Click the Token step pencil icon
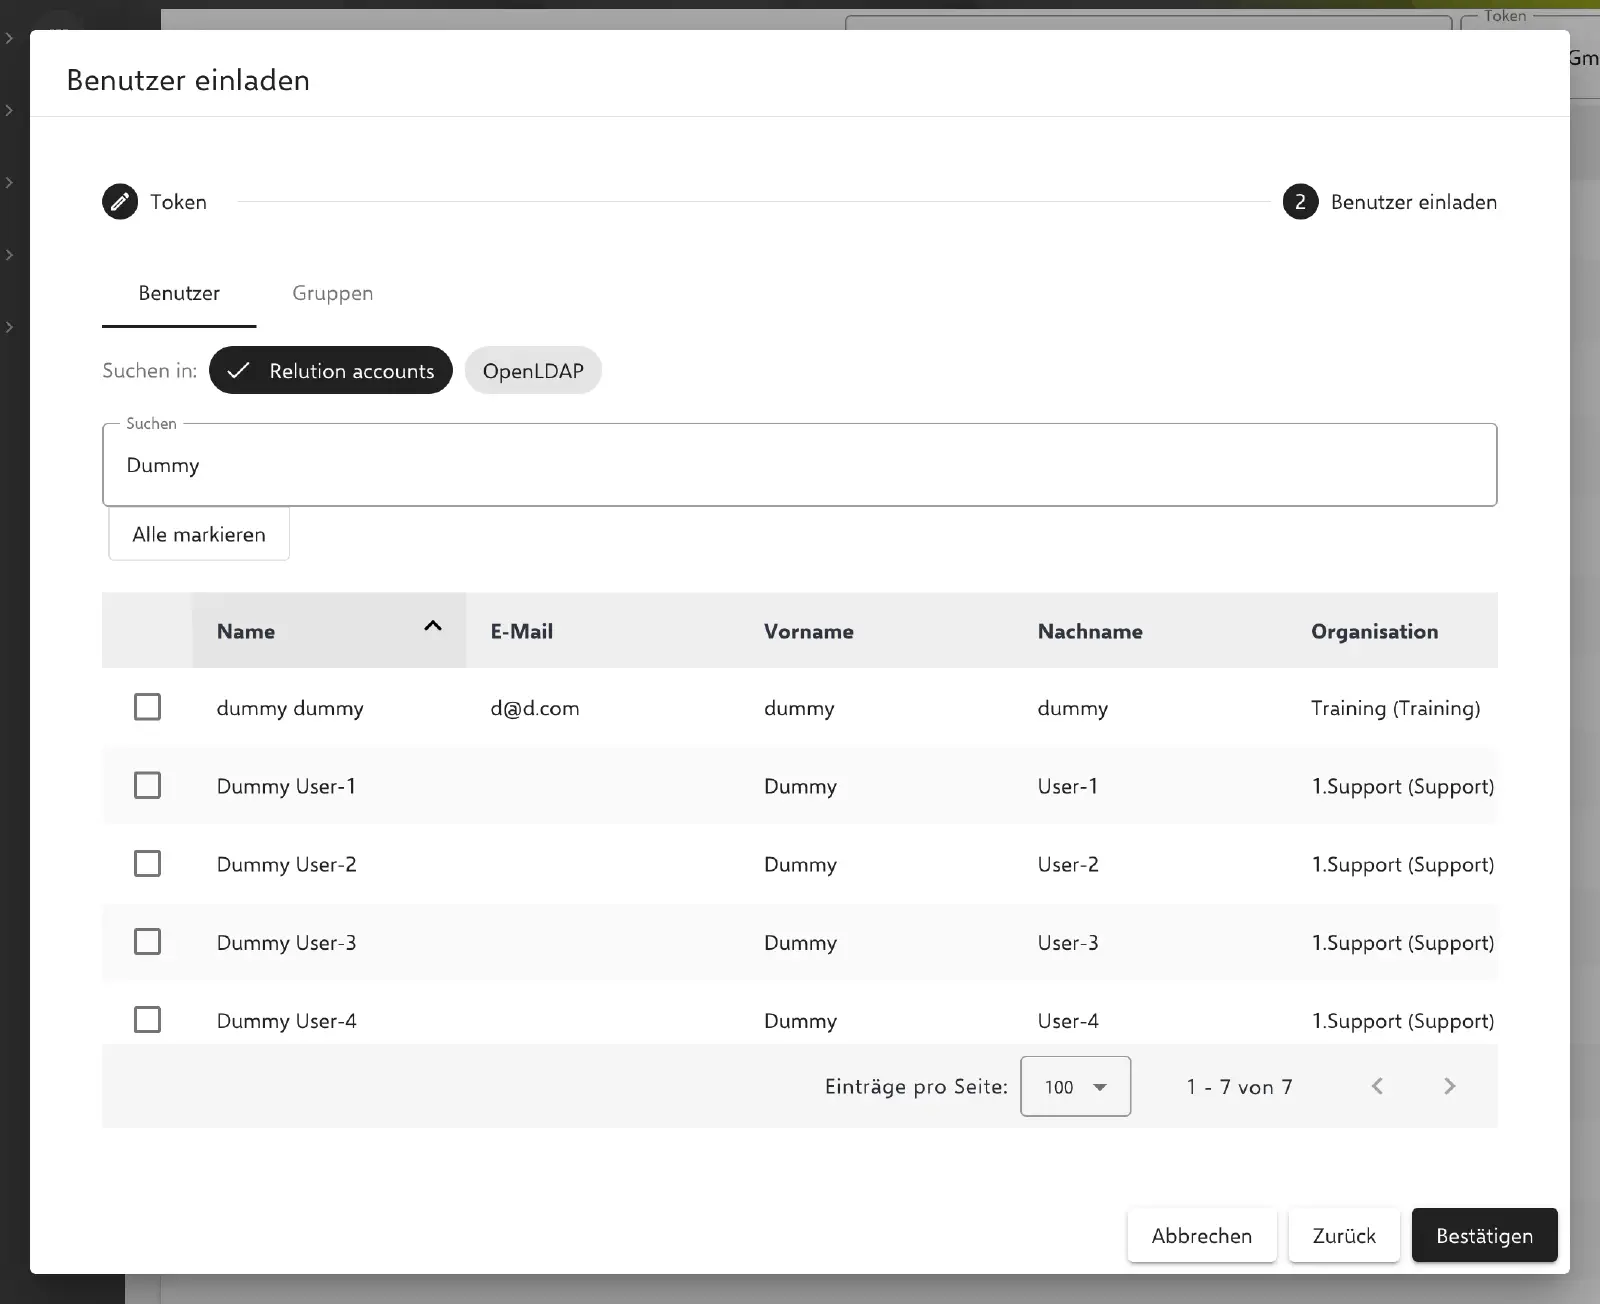 click(x=120, y=202)
